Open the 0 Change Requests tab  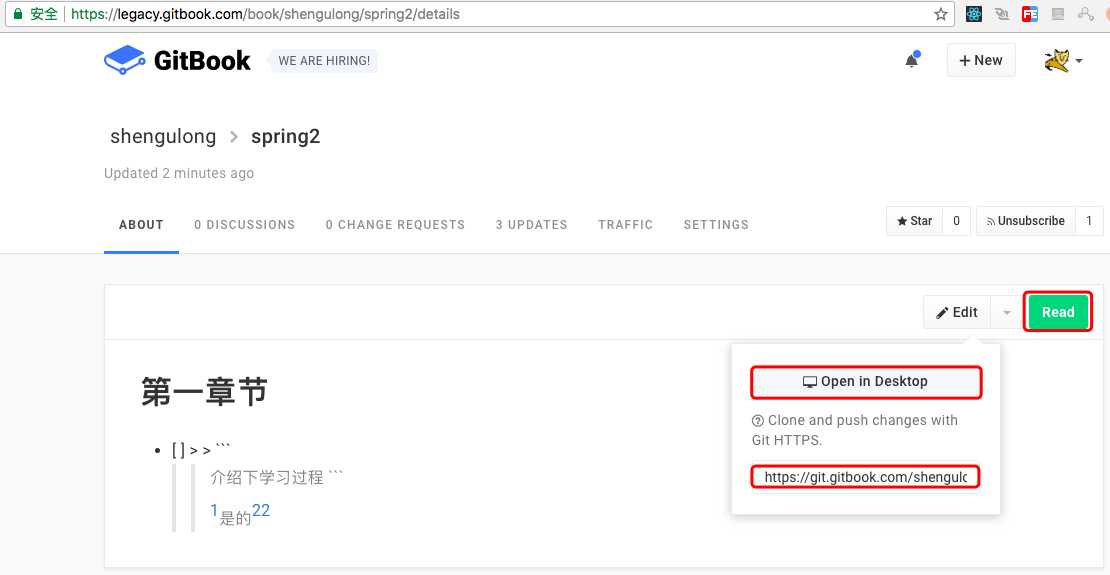point(395,224)
